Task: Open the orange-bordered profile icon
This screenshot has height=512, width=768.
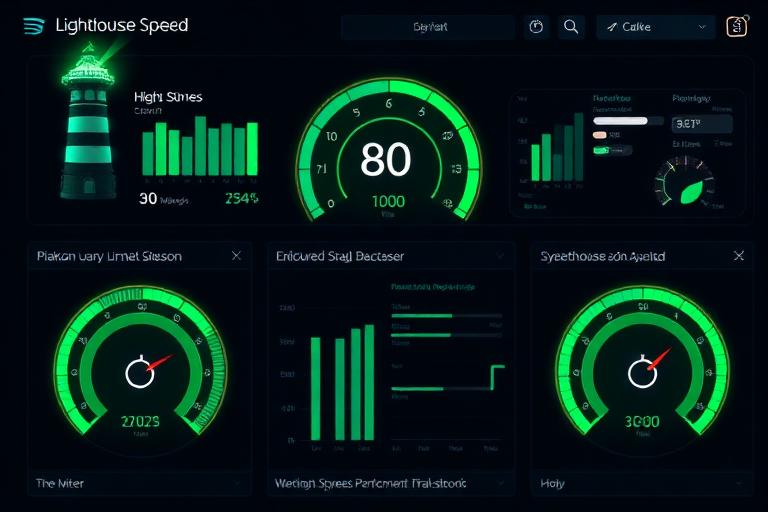Action: pos(737,26)
